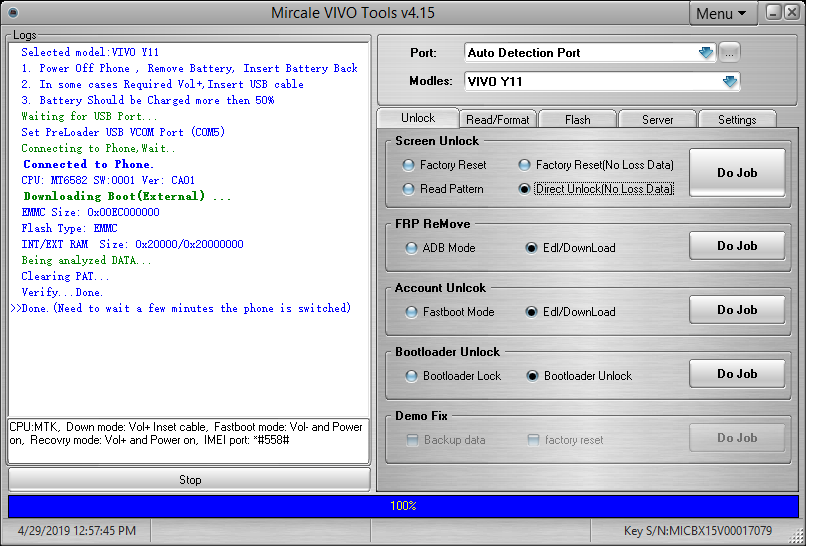Viewport: 819px width, 546px height.
Task: Click Do Job for Account Unlcok
Action: coord(737,310)
